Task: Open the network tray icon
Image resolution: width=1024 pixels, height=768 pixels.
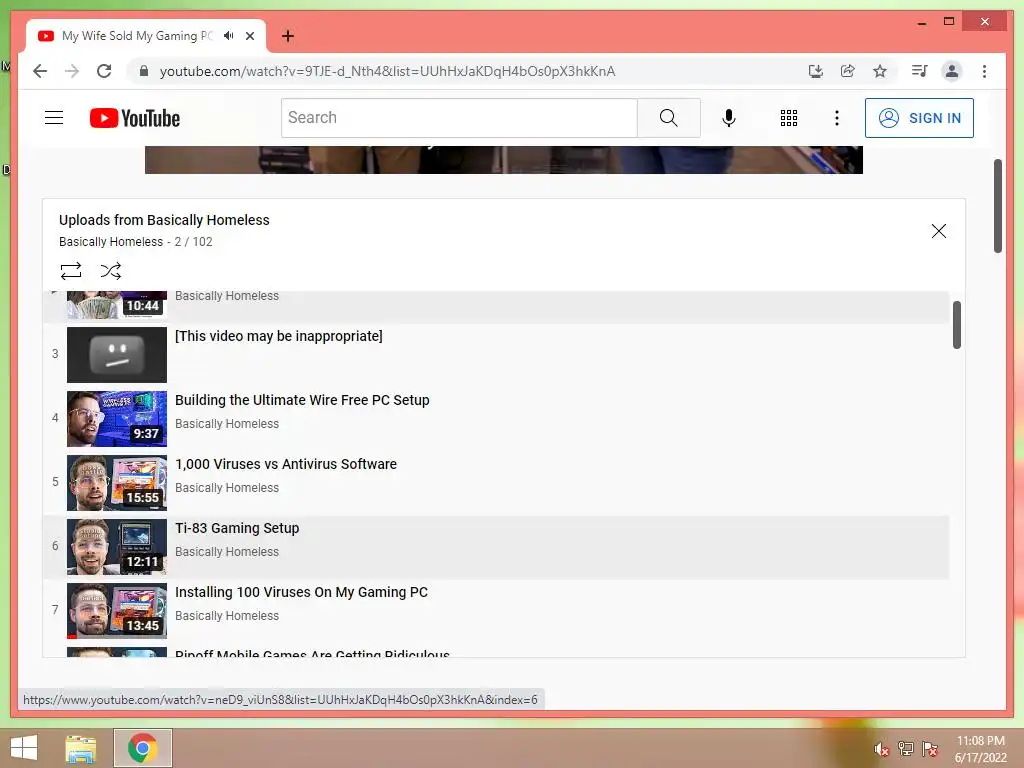Action: coord(906,748)
